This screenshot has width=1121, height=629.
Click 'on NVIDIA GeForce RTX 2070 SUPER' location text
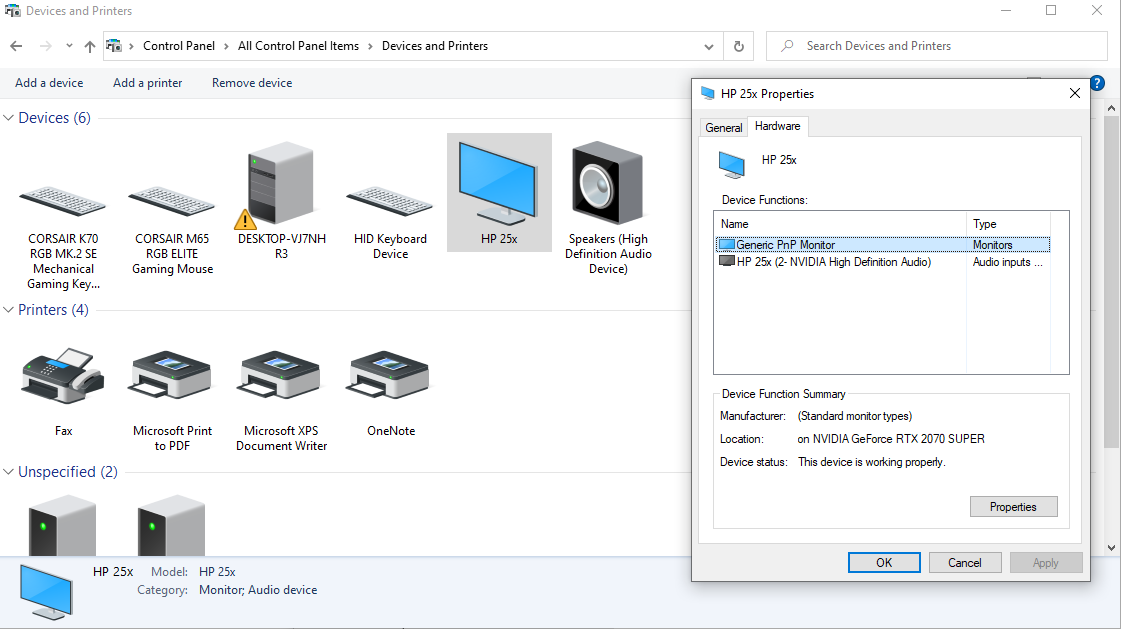click(x=891, y=439)
